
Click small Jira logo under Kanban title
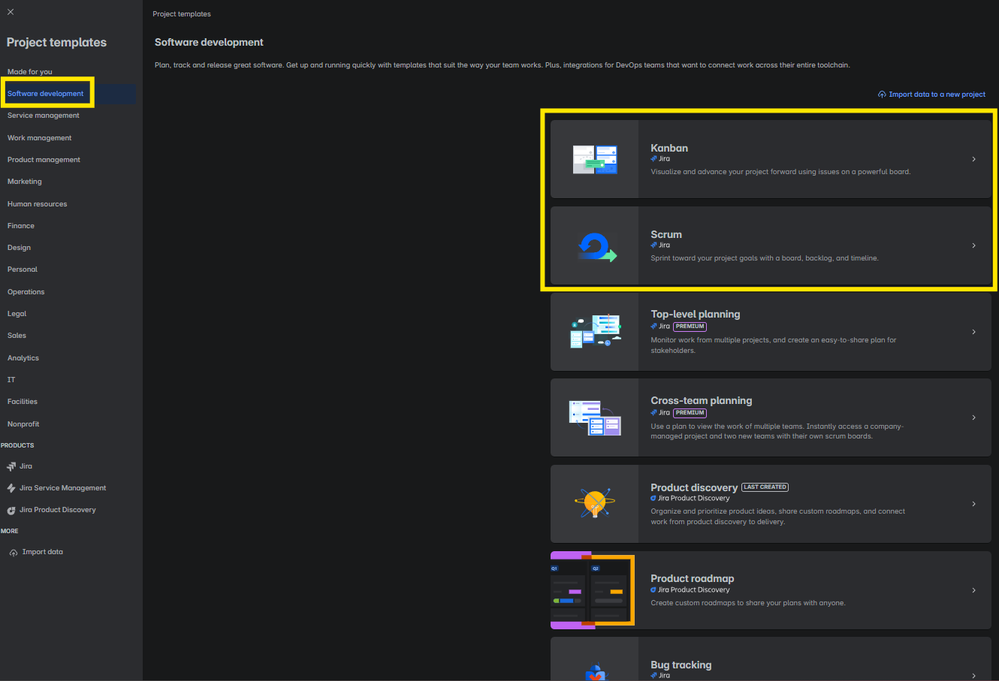654,159
